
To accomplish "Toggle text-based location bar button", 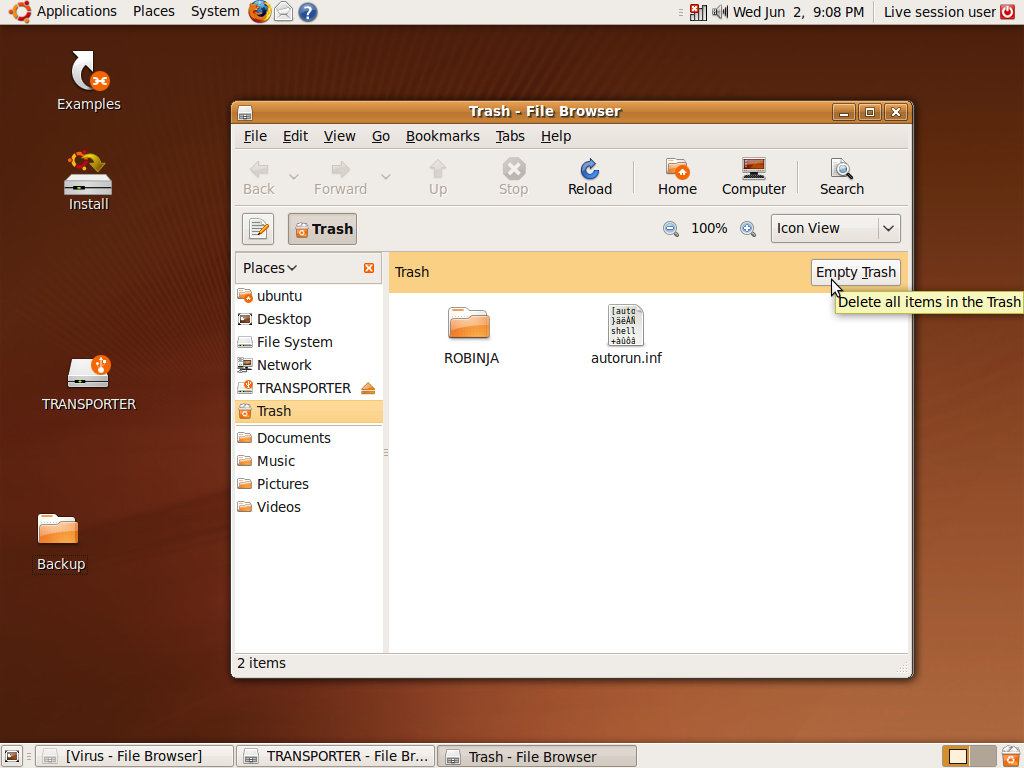I will click(258, 229).
